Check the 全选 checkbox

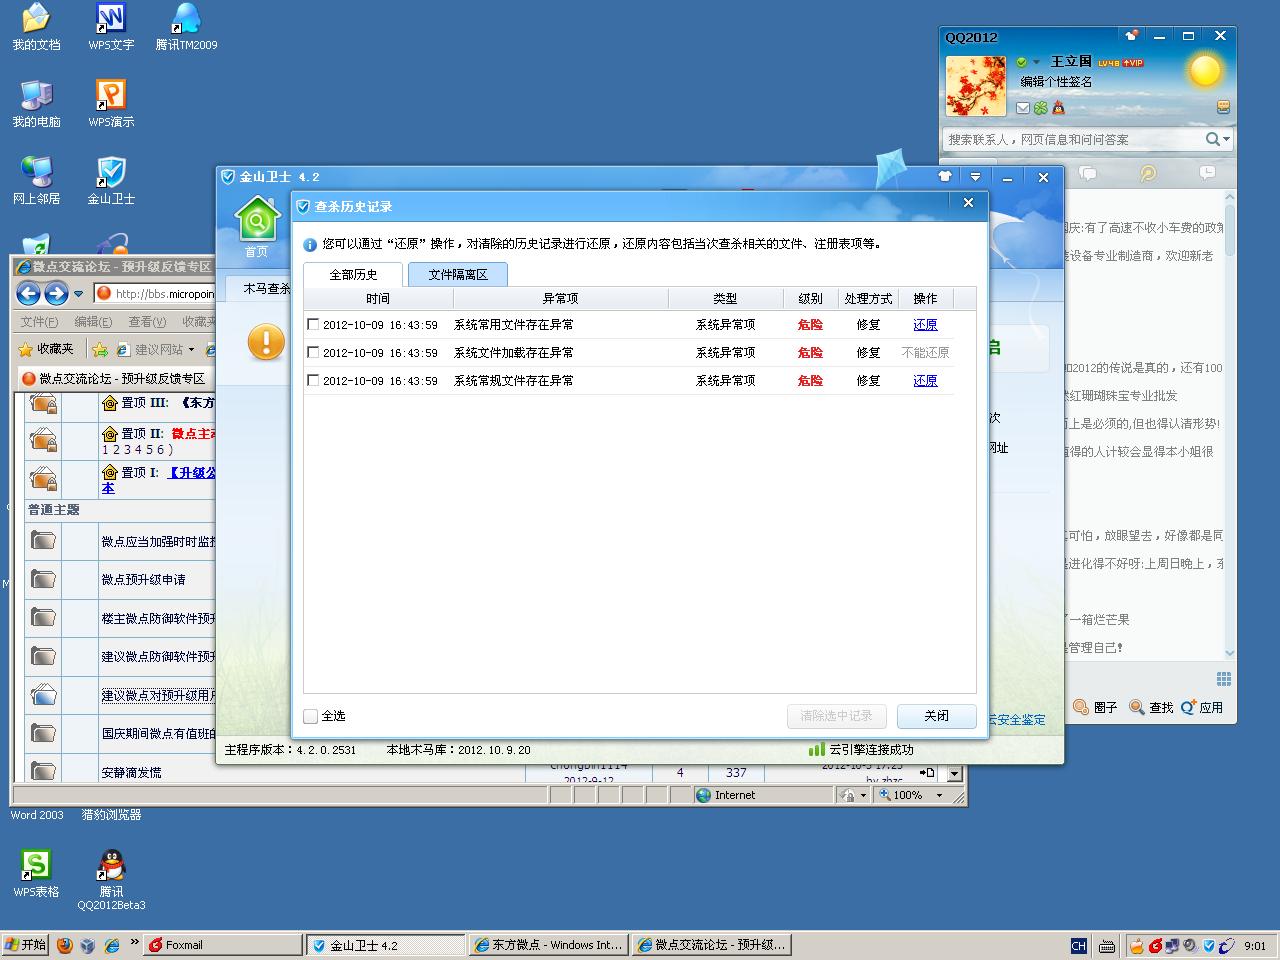[x=311, y=716]
